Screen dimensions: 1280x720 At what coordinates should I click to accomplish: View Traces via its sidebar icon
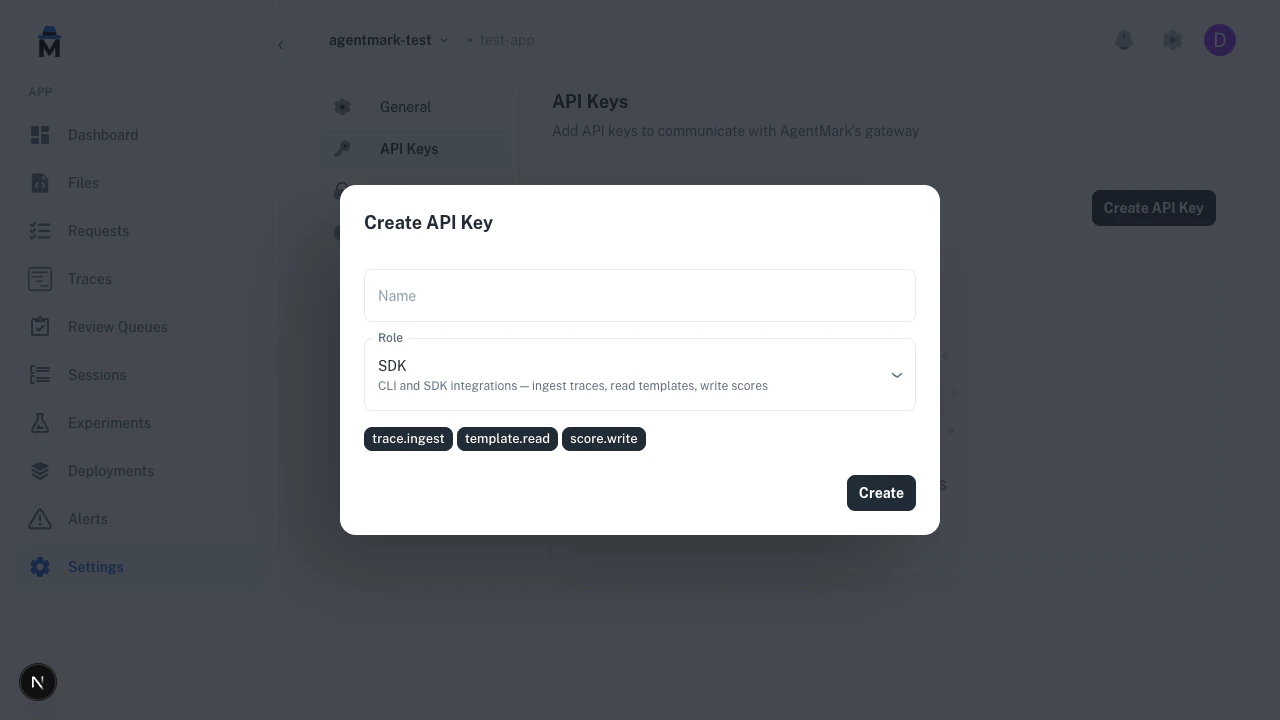click(40, 279)
